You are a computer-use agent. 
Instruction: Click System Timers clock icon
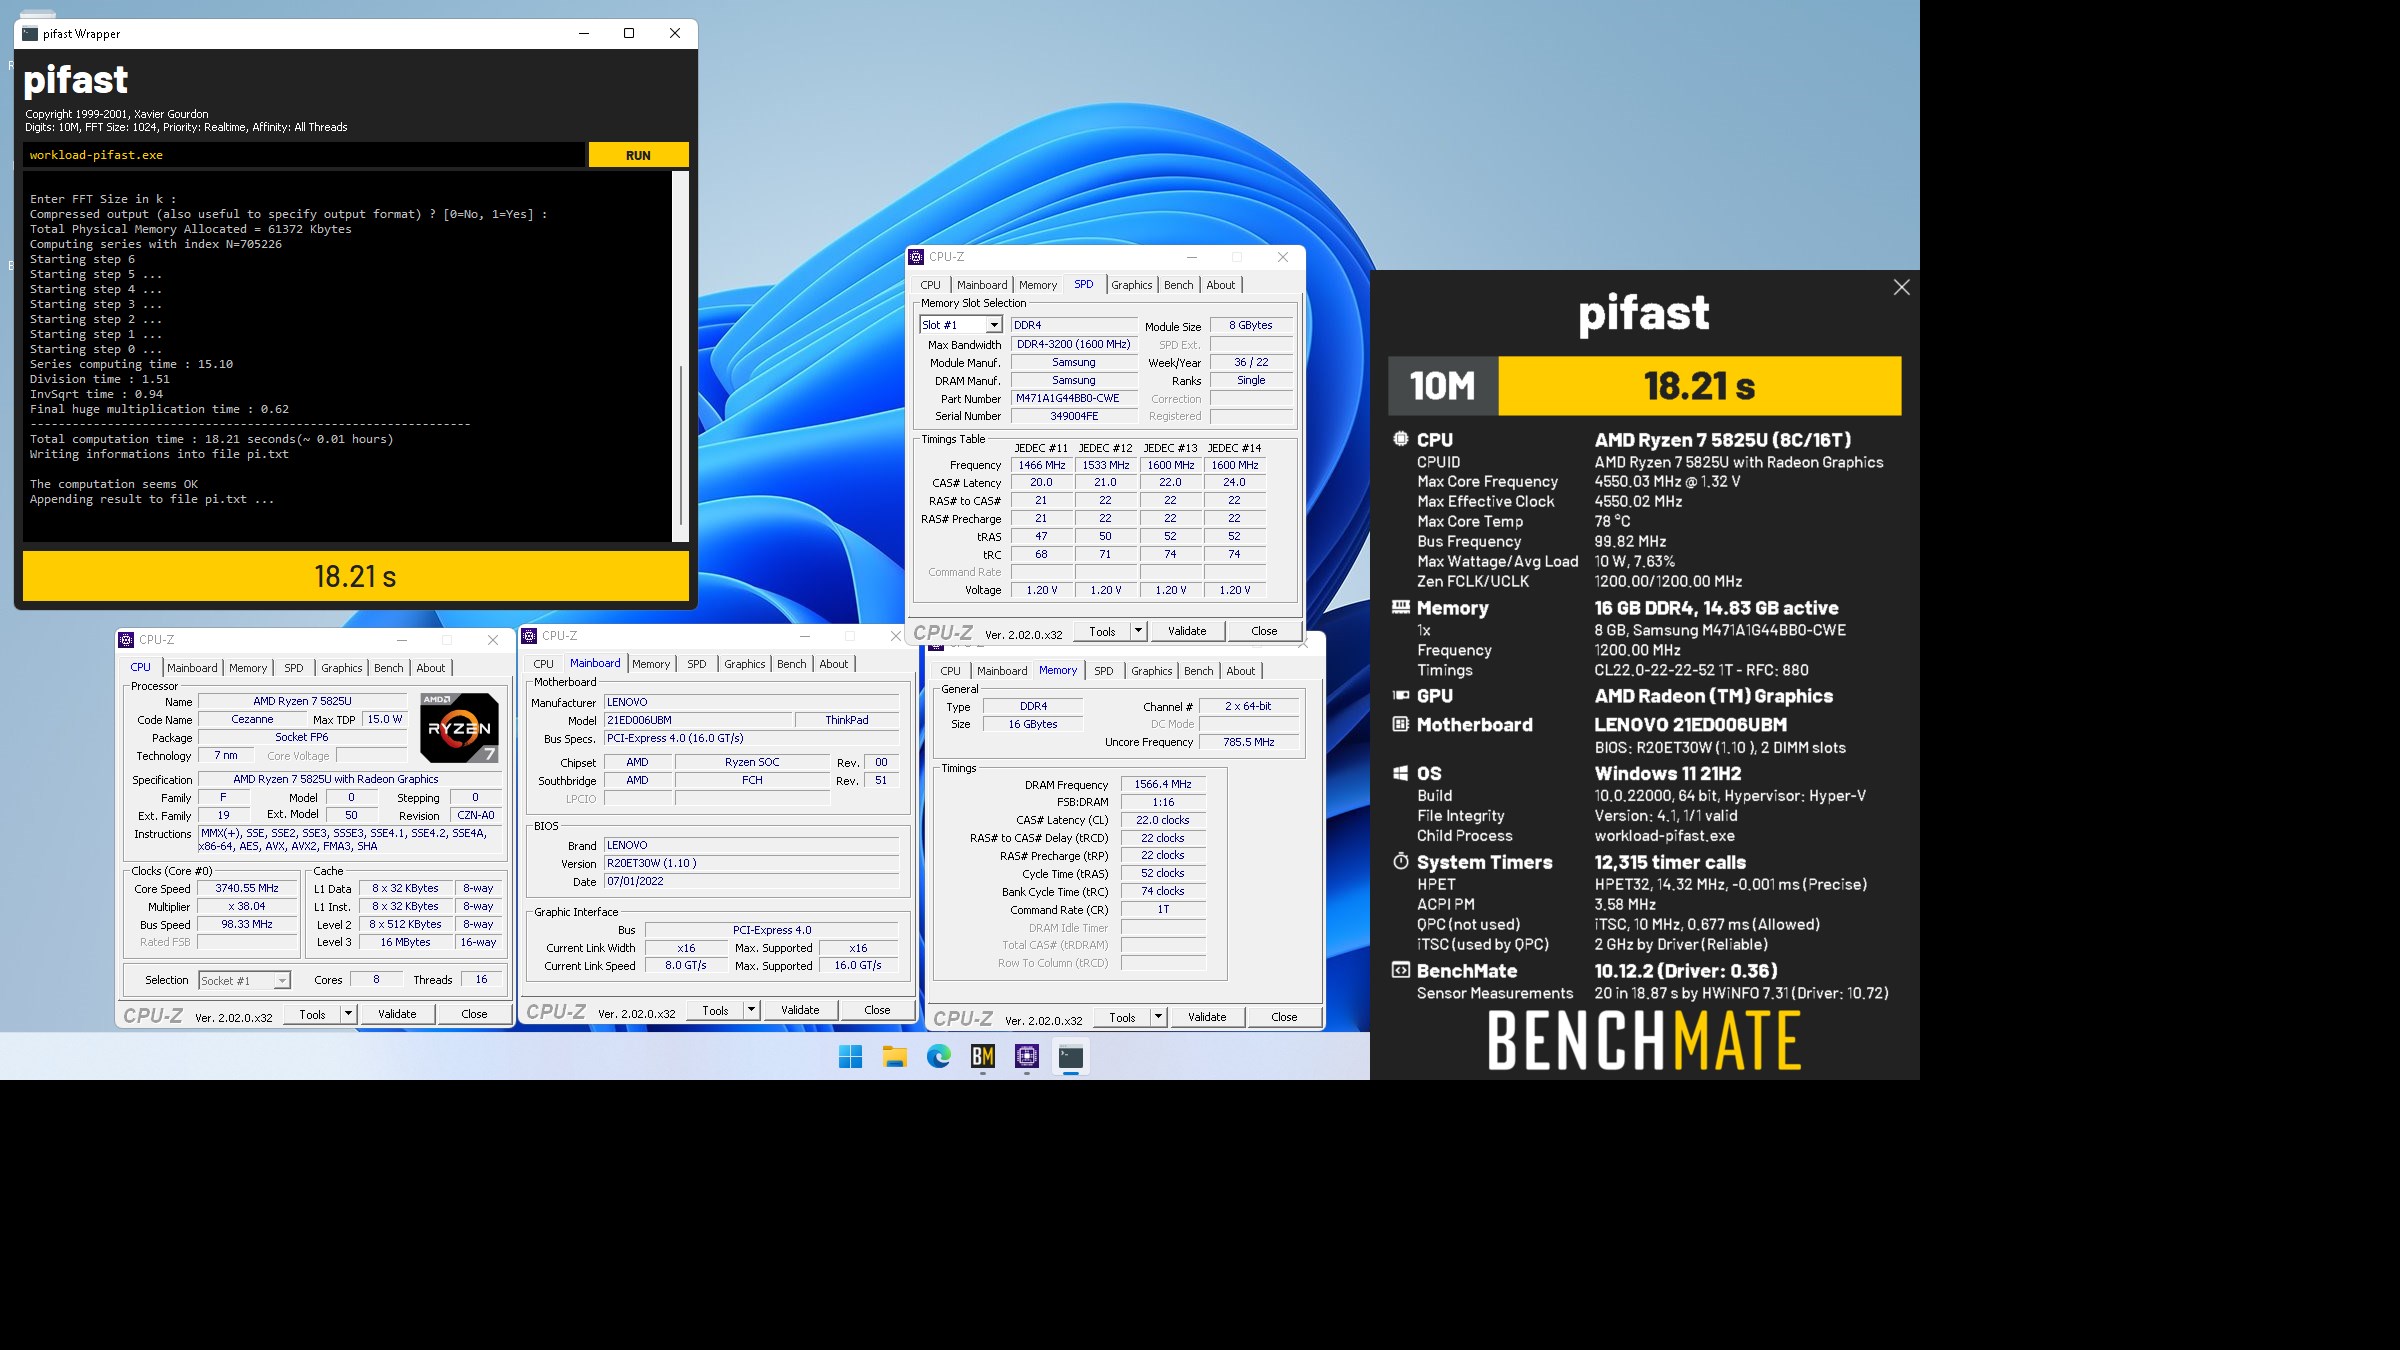(x=1401, y=861)
